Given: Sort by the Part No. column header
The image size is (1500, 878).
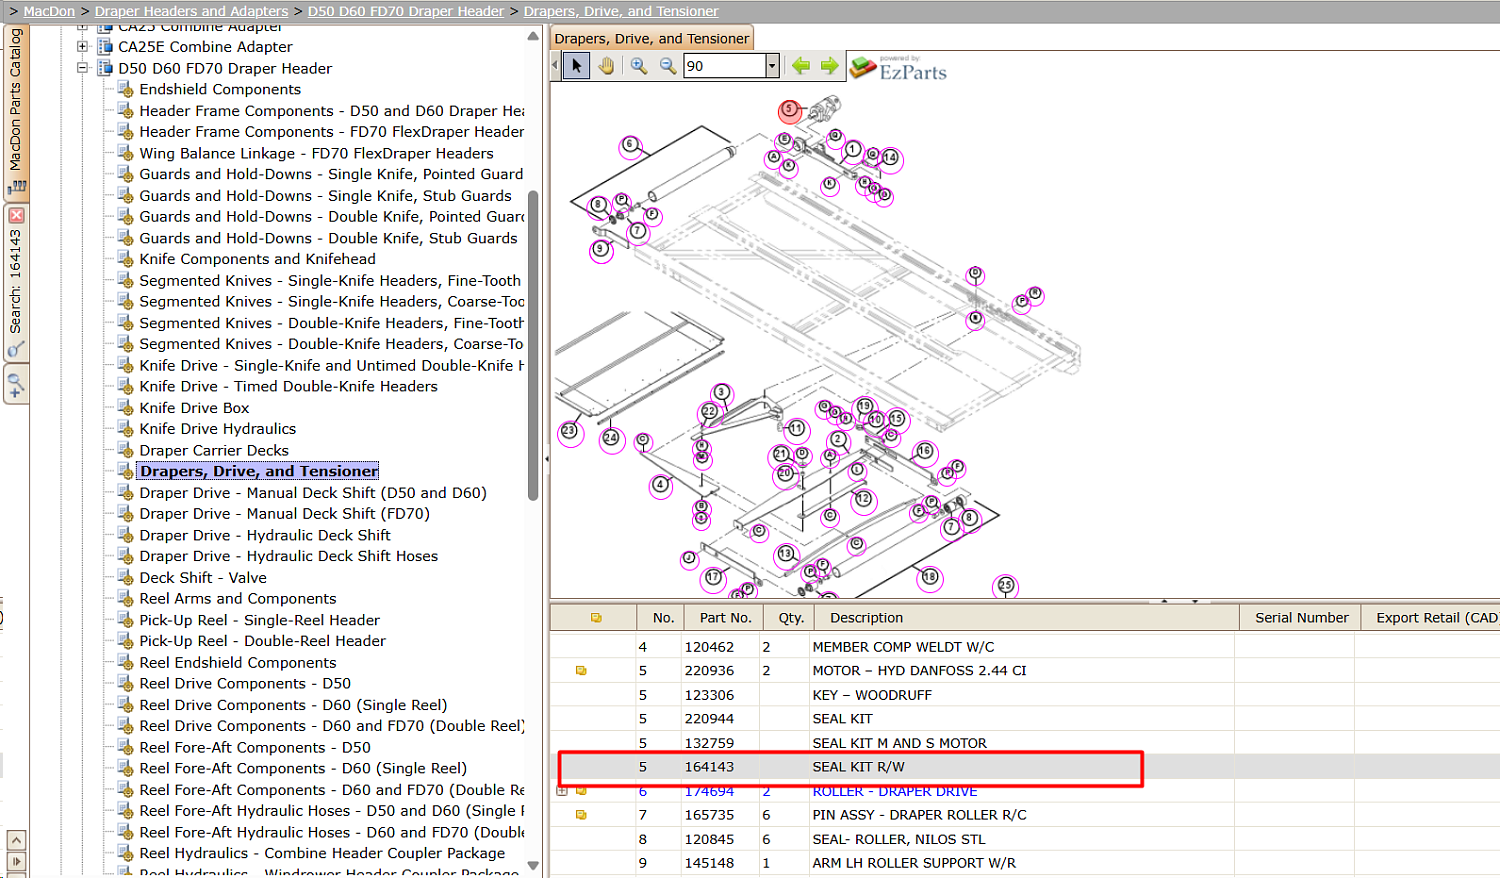Looking at the screenshot, I should (725, 618).
